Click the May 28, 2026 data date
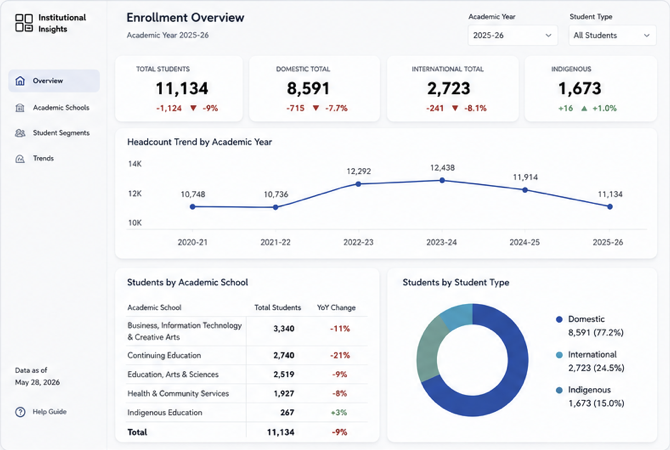Viewport: 670px width, 450px height. tap(37, 382)
